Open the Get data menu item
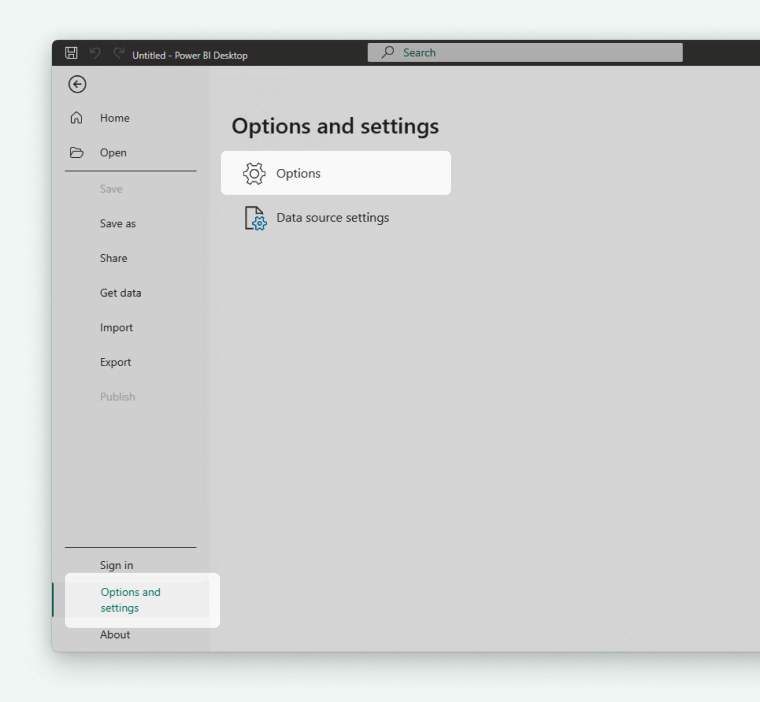Image resolution: width=760 pixels, height=702 pixels. click(x=120, y=293)
